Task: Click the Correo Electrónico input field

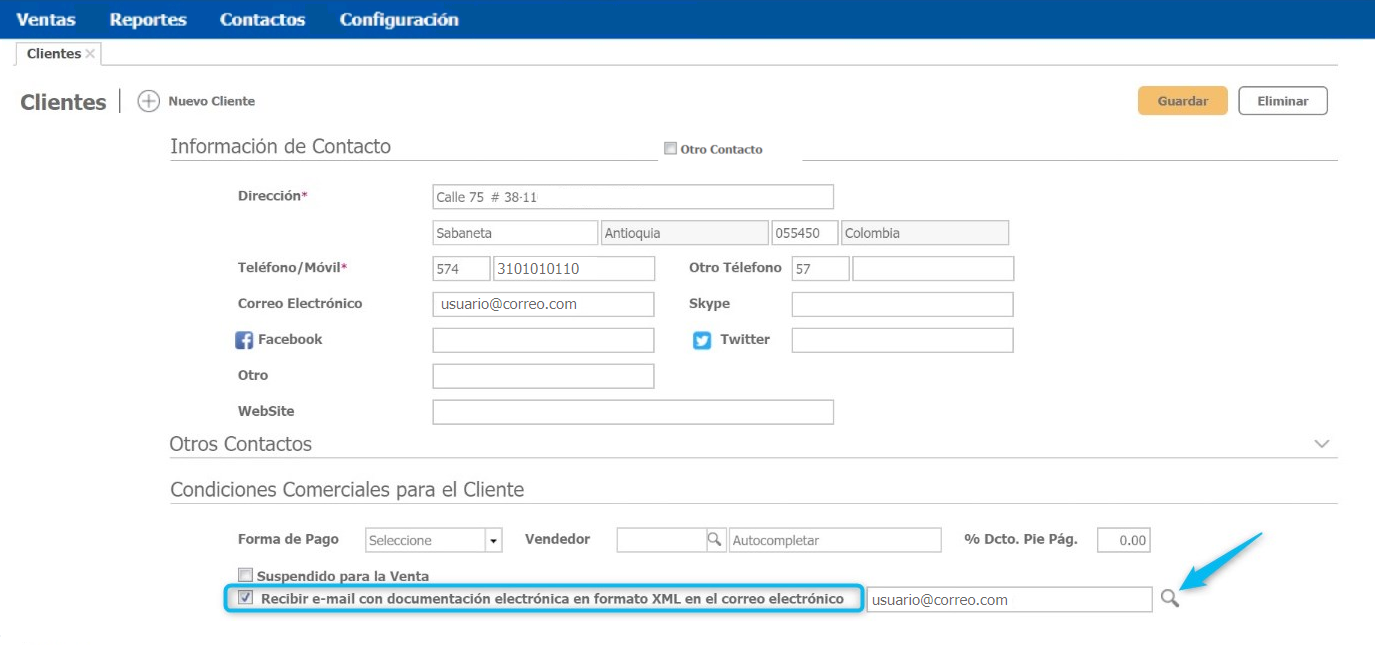Action: 543,304
